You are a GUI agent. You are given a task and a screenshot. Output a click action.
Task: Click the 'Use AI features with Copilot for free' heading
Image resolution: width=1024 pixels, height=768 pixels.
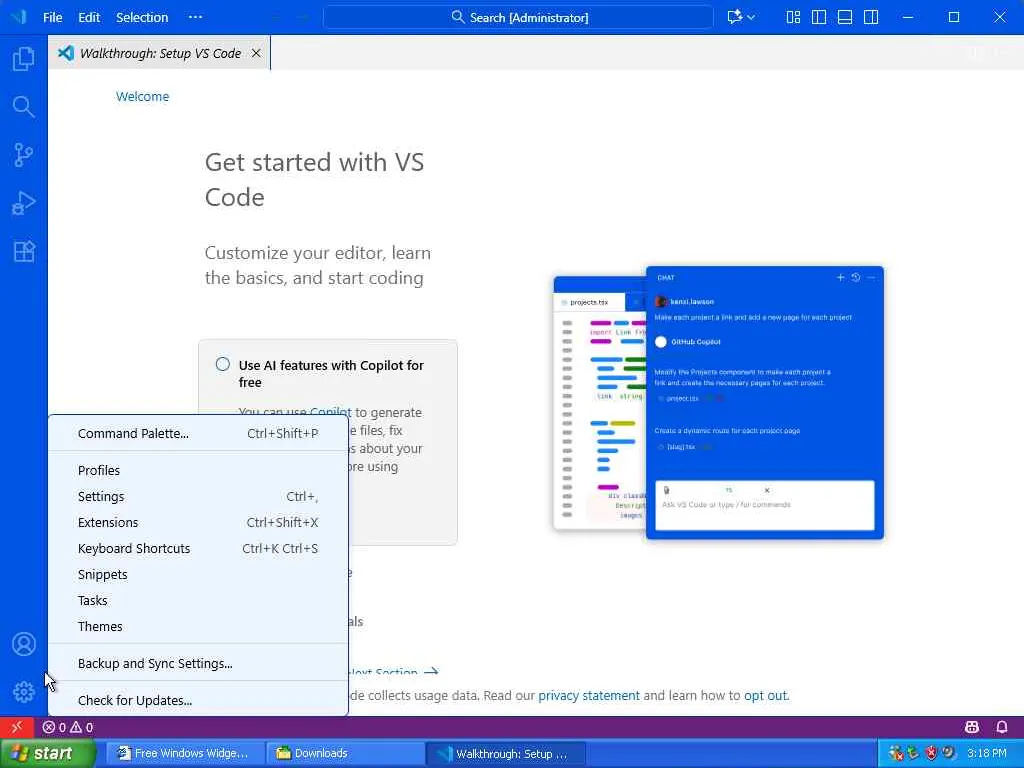[331, 374]
